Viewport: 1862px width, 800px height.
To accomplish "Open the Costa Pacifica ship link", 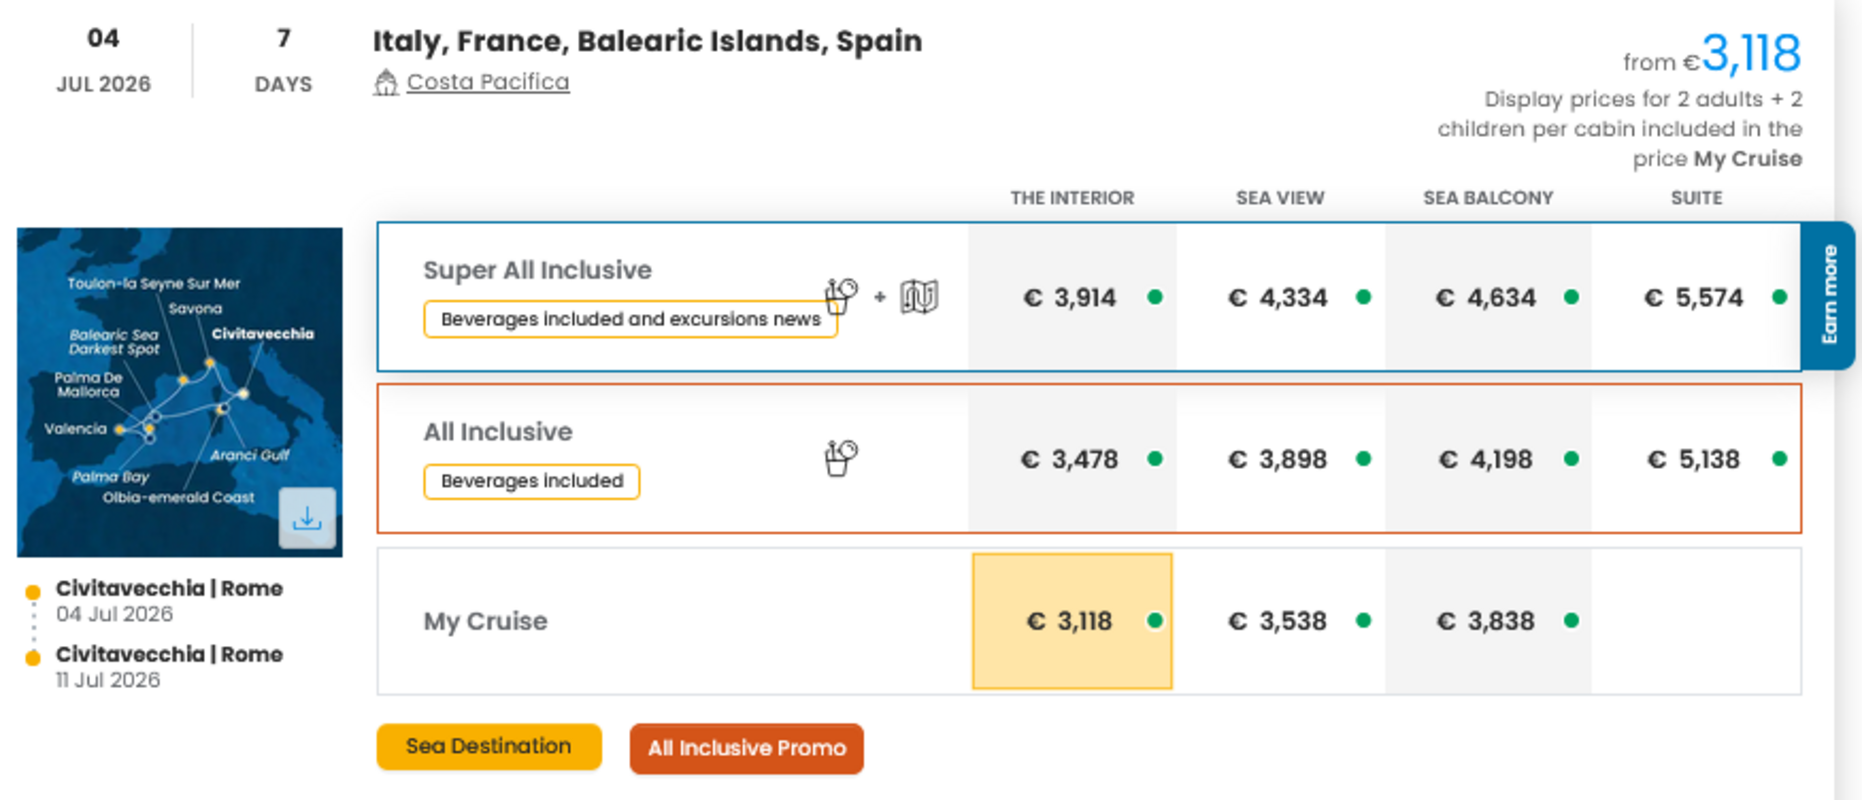I will (488, 82).
